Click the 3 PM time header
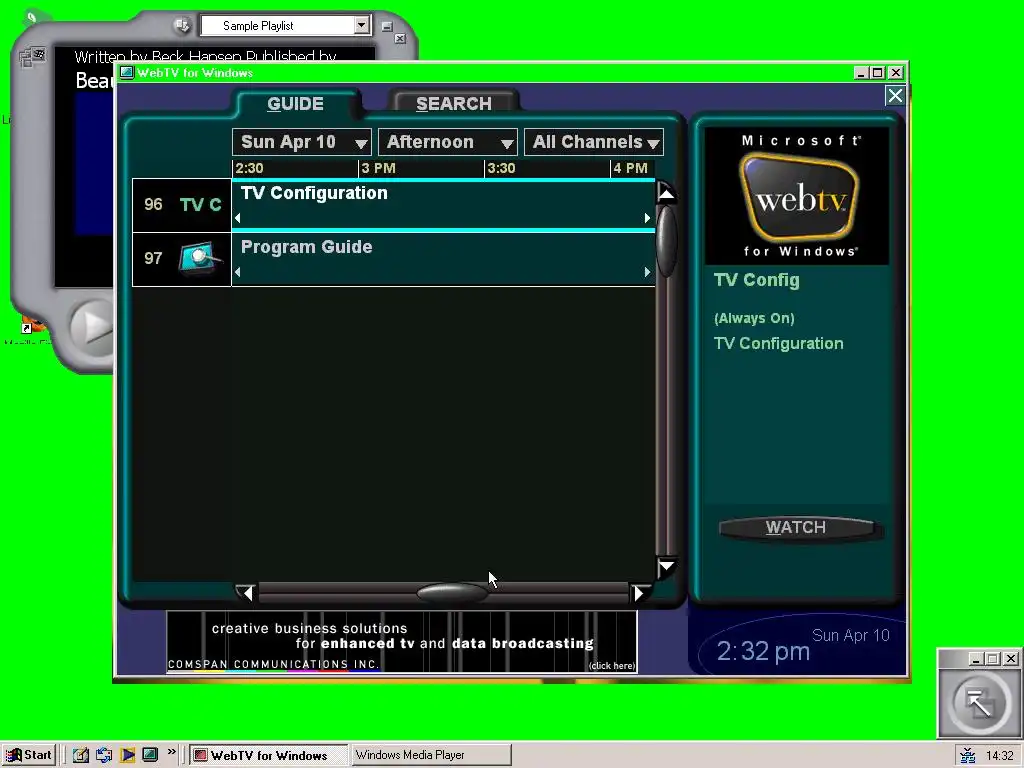Screen dimensions: 1024x768 point(379,168)
